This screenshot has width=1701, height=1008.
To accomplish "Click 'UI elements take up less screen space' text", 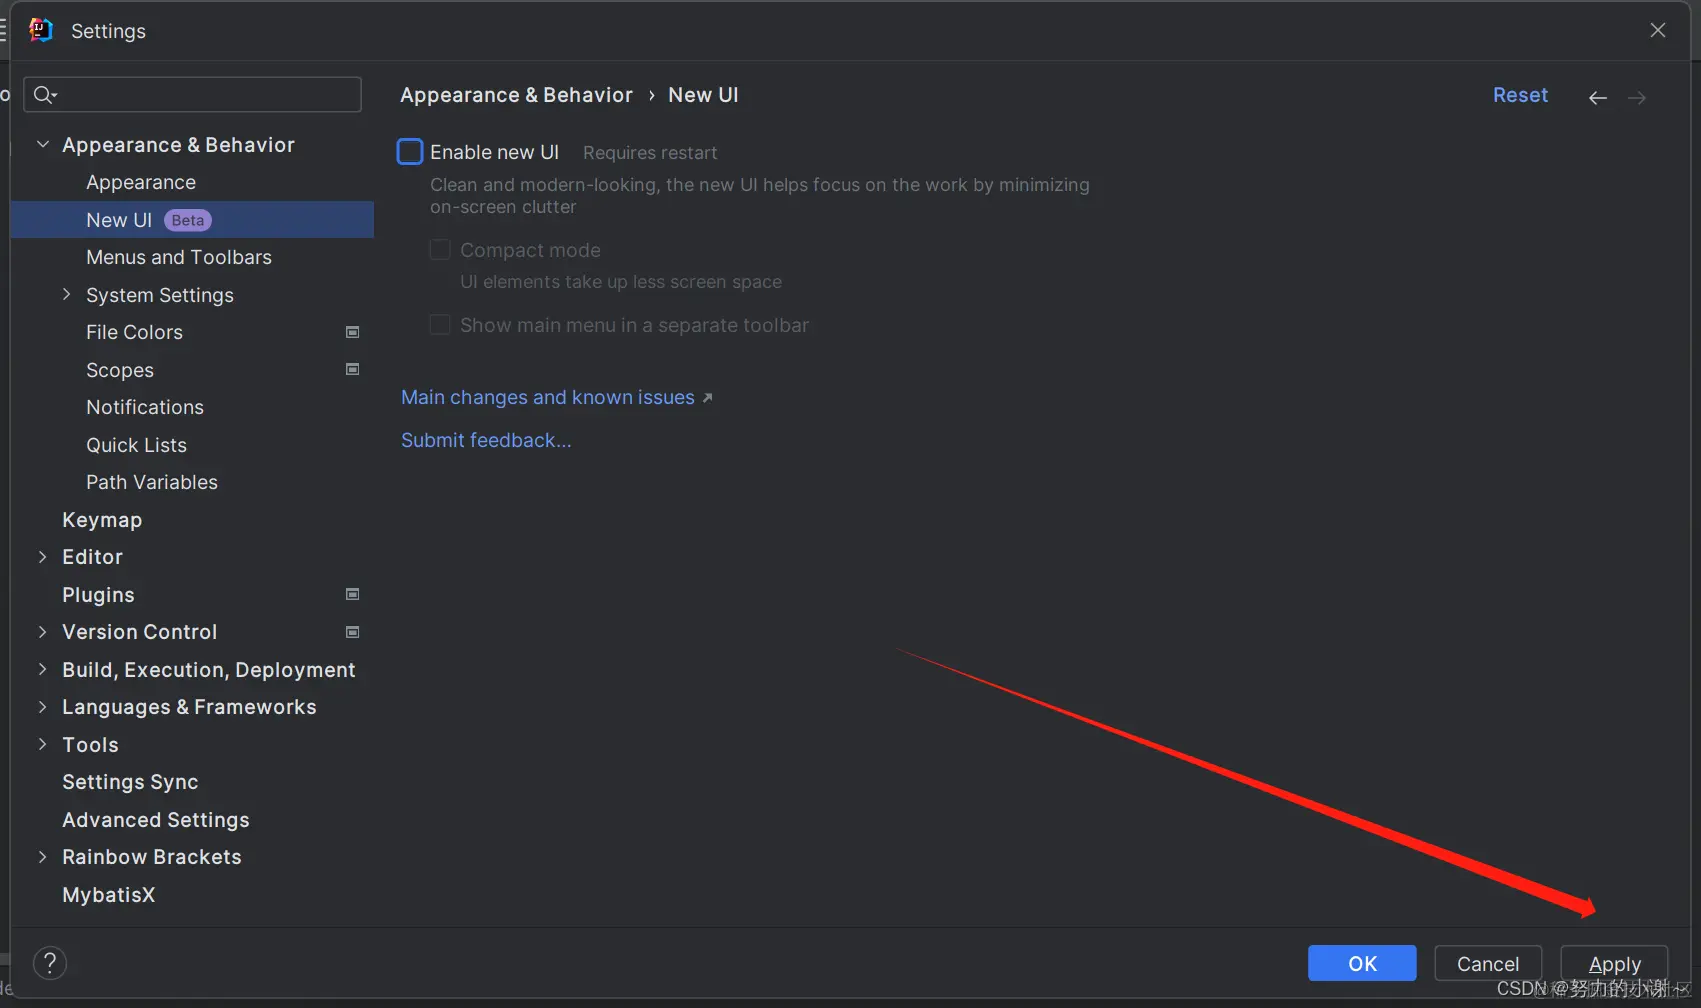I will point(621,282).
